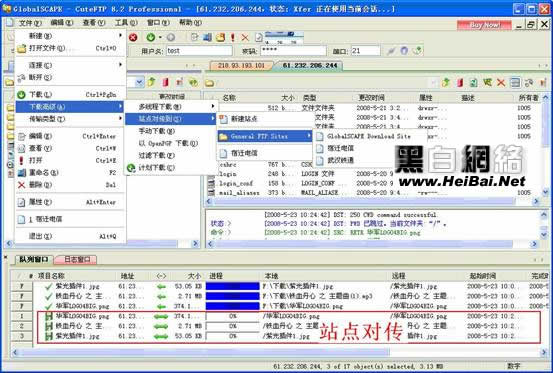The height and width of the screenshot is (373, 553).
Task: Choose 打开文件 from the File menu
Action: coord(70,48)
